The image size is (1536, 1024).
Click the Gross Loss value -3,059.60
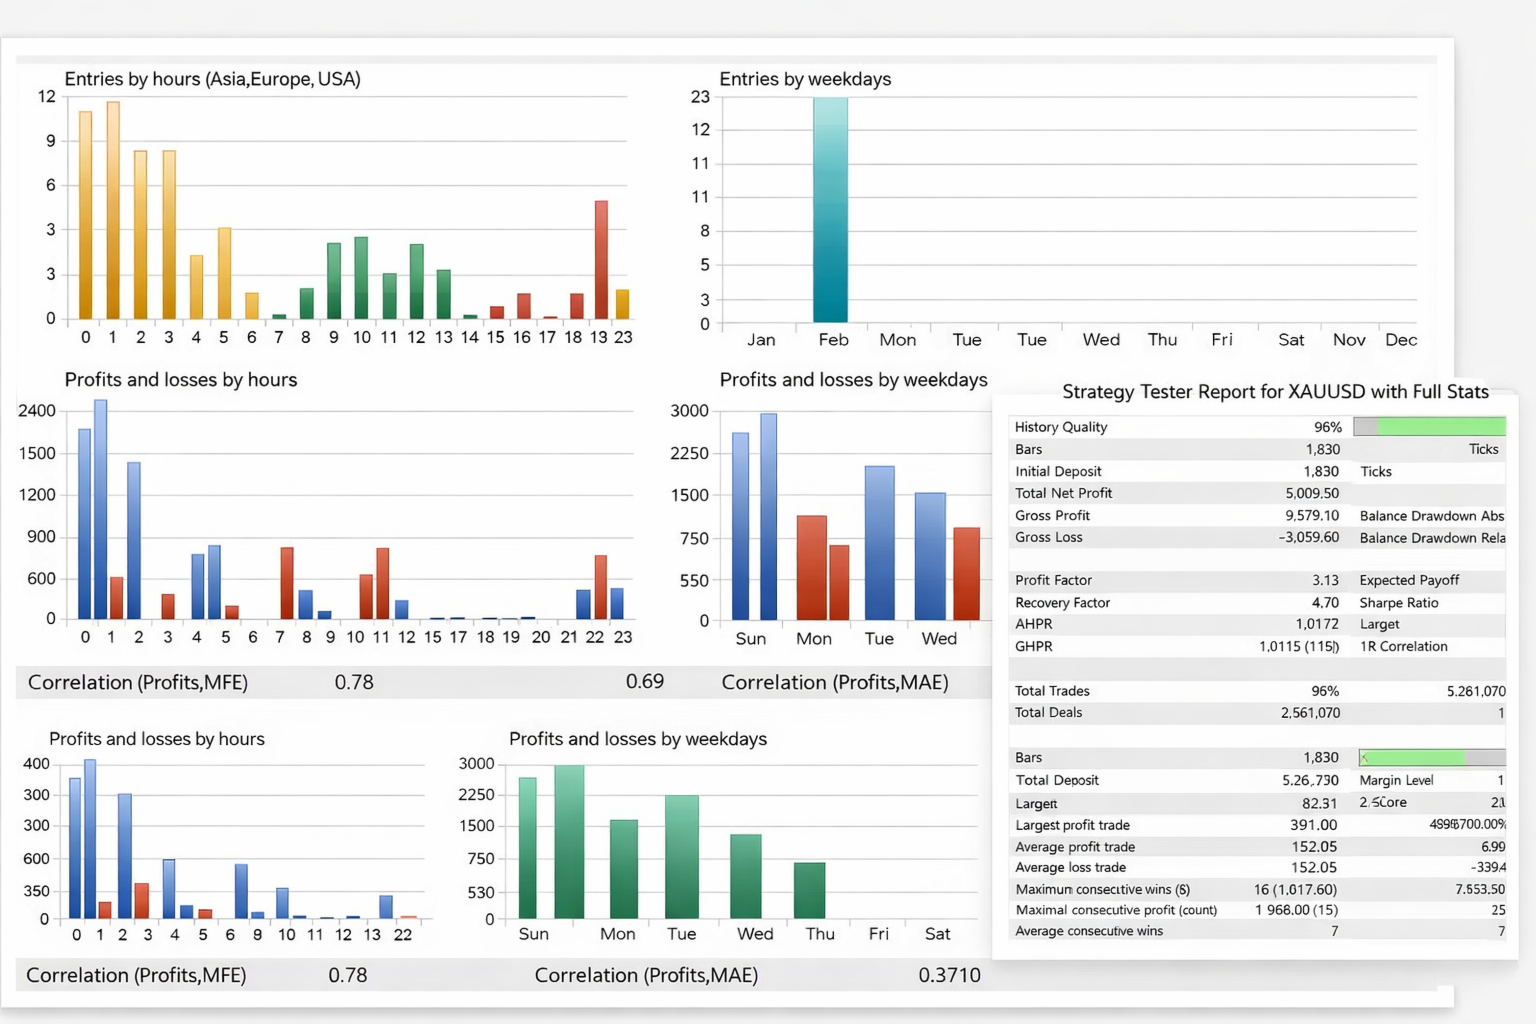[1308, 537]
